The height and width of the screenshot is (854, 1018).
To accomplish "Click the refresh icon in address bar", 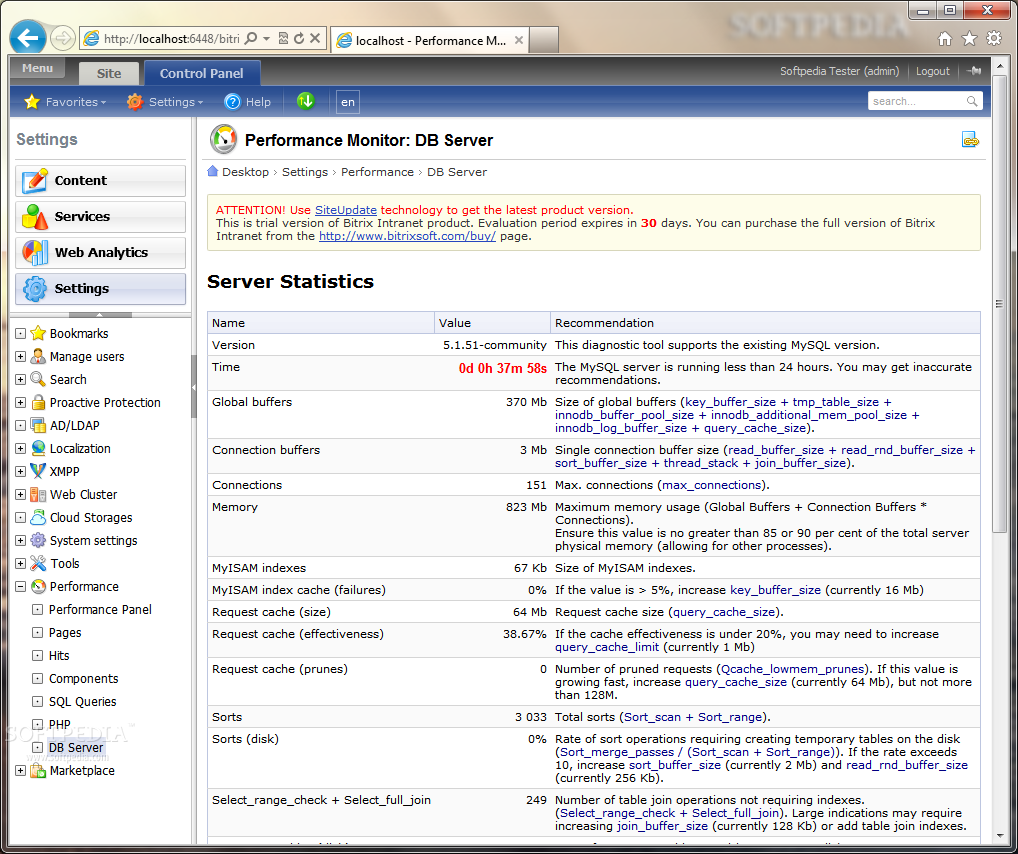I will (299, 38).
